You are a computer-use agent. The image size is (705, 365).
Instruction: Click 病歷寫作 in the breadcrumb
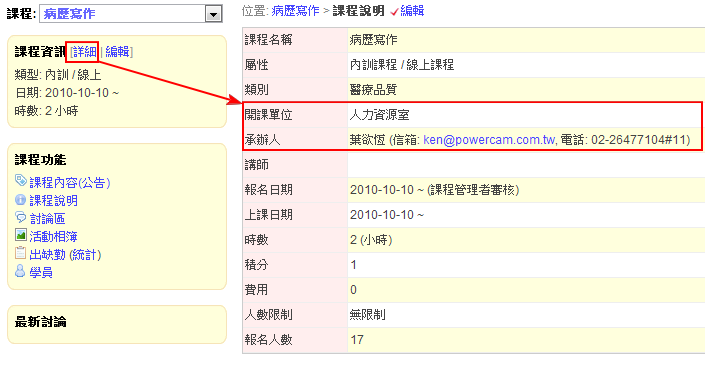[295, 11]
